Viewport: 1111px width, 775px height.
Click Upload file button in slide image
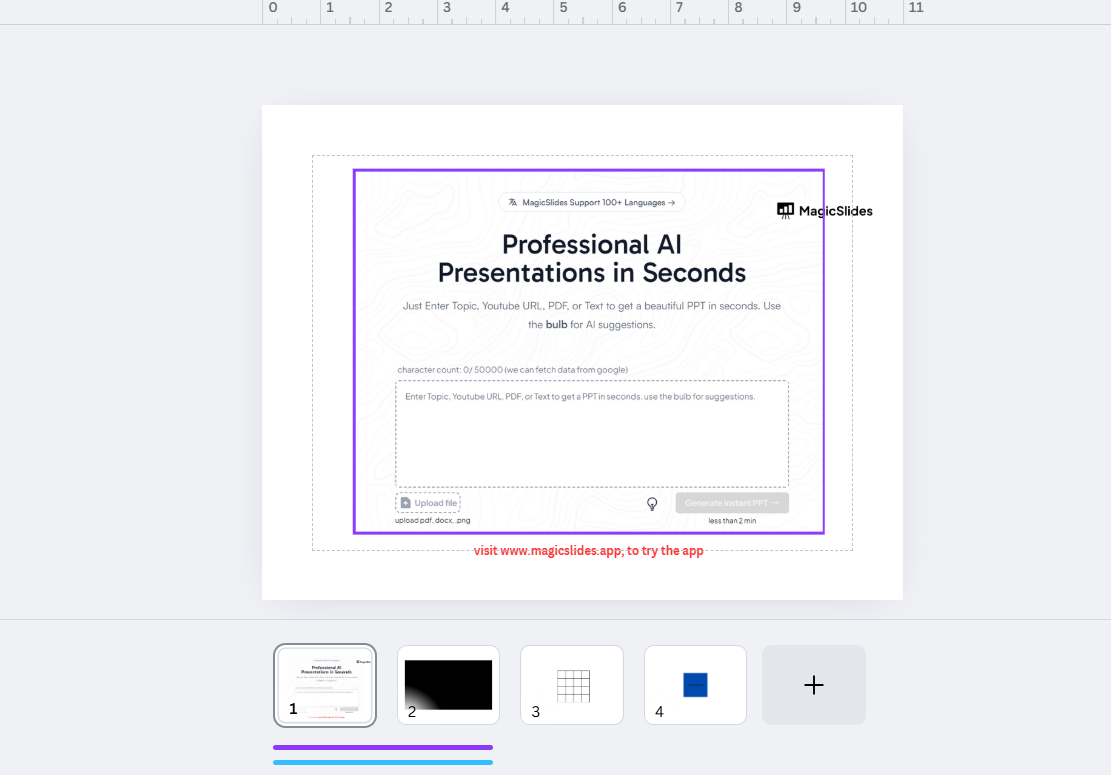[428, 503]
